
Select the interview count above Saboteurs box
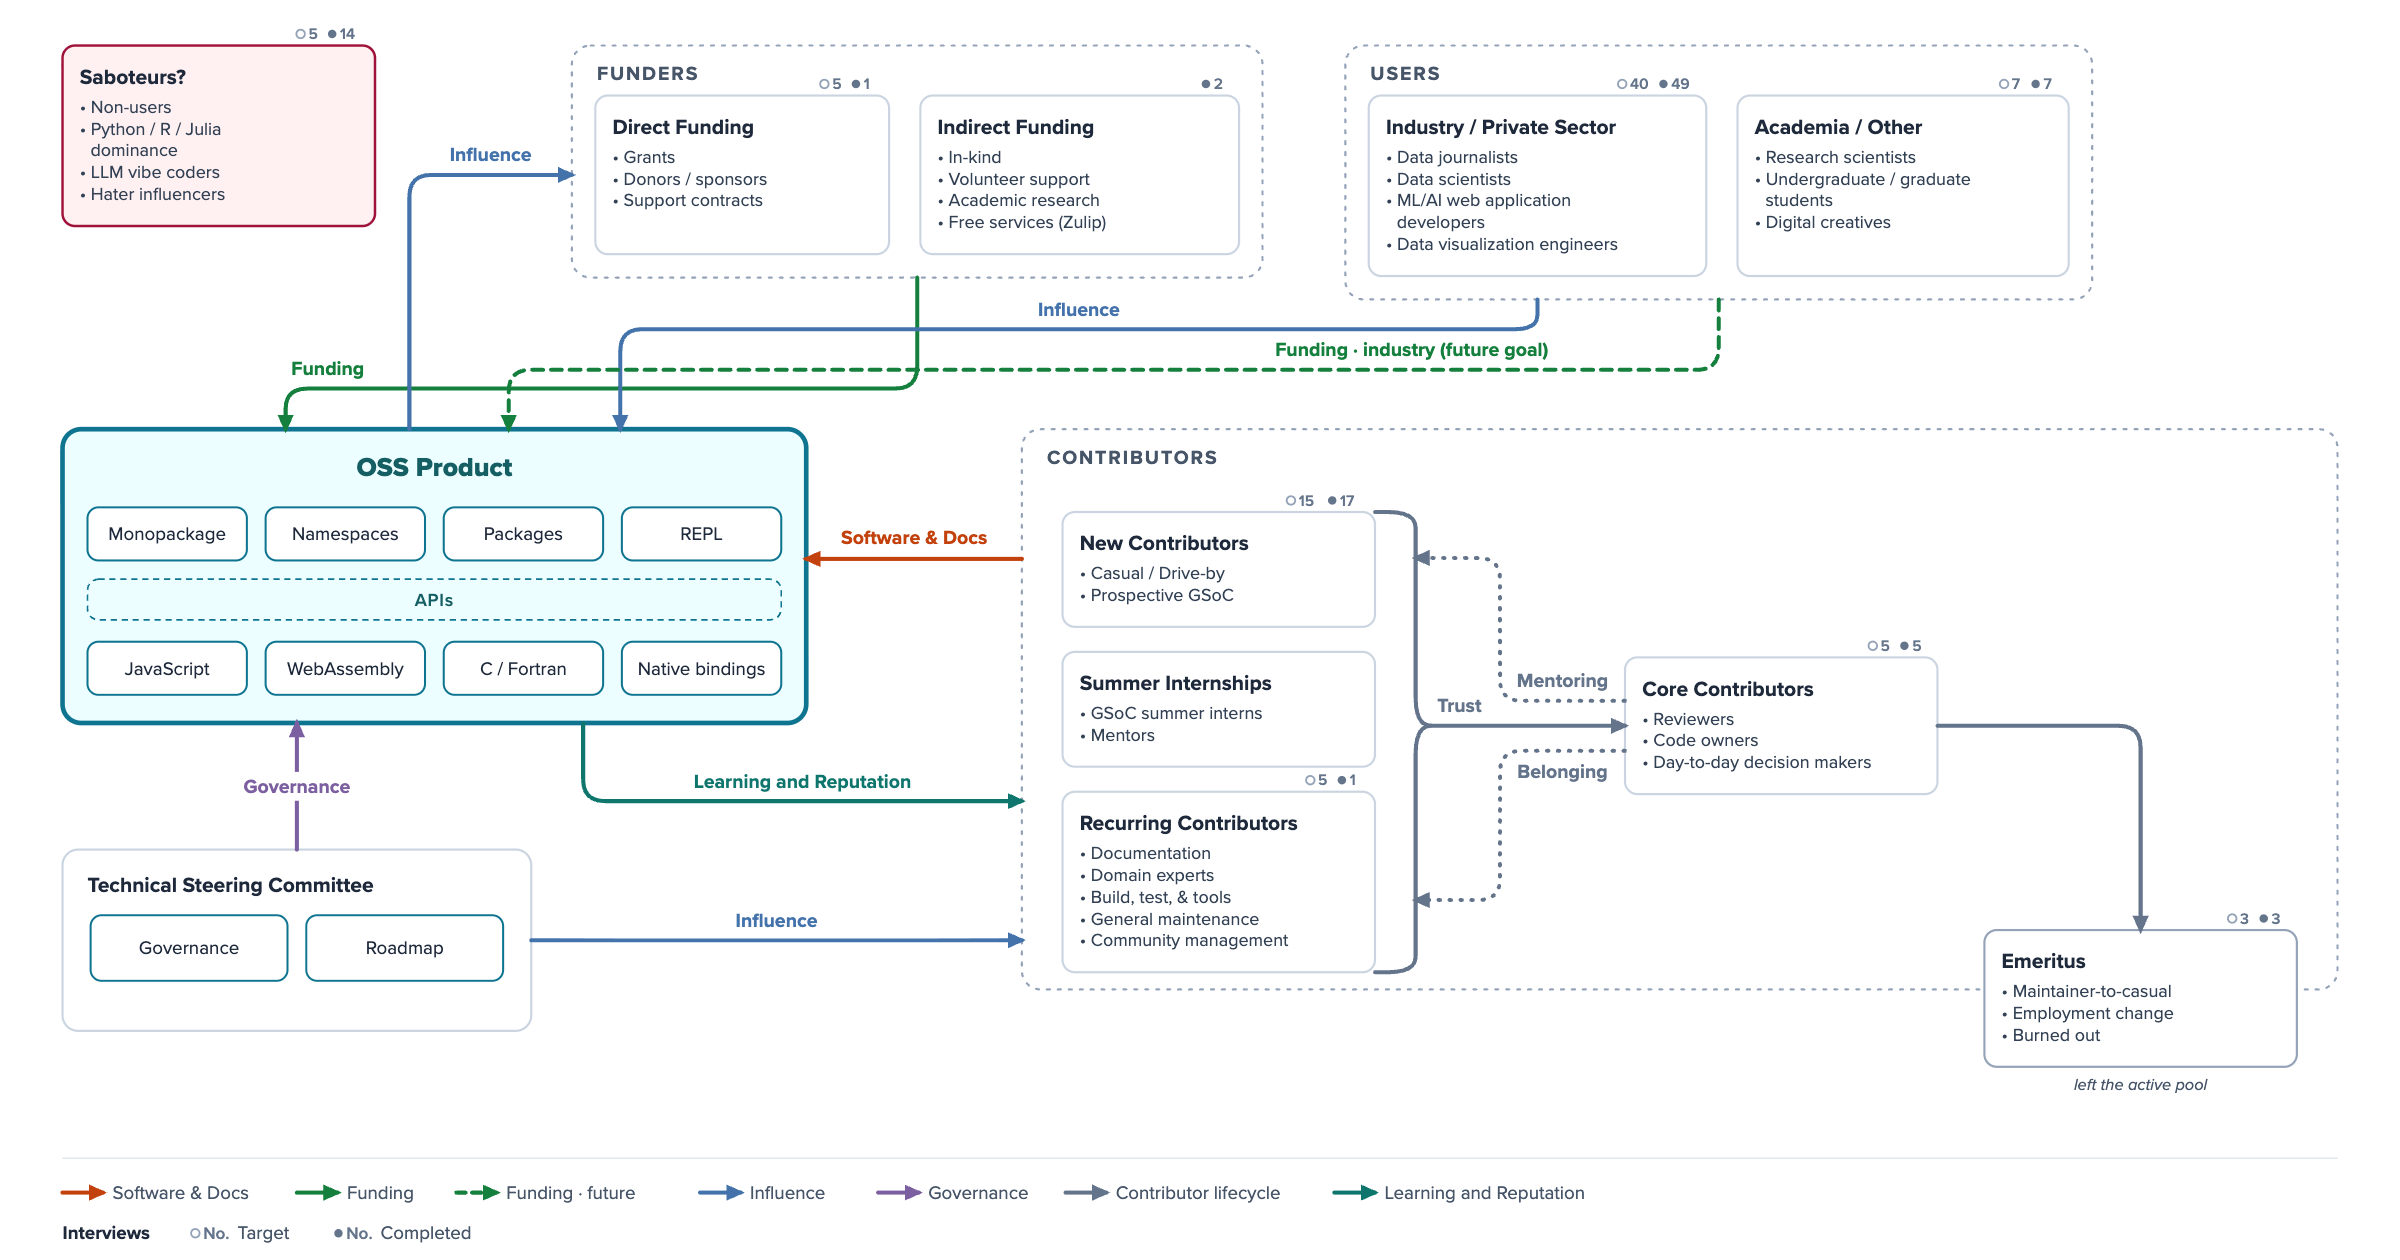pyautogui.click(x=325, y=34)
